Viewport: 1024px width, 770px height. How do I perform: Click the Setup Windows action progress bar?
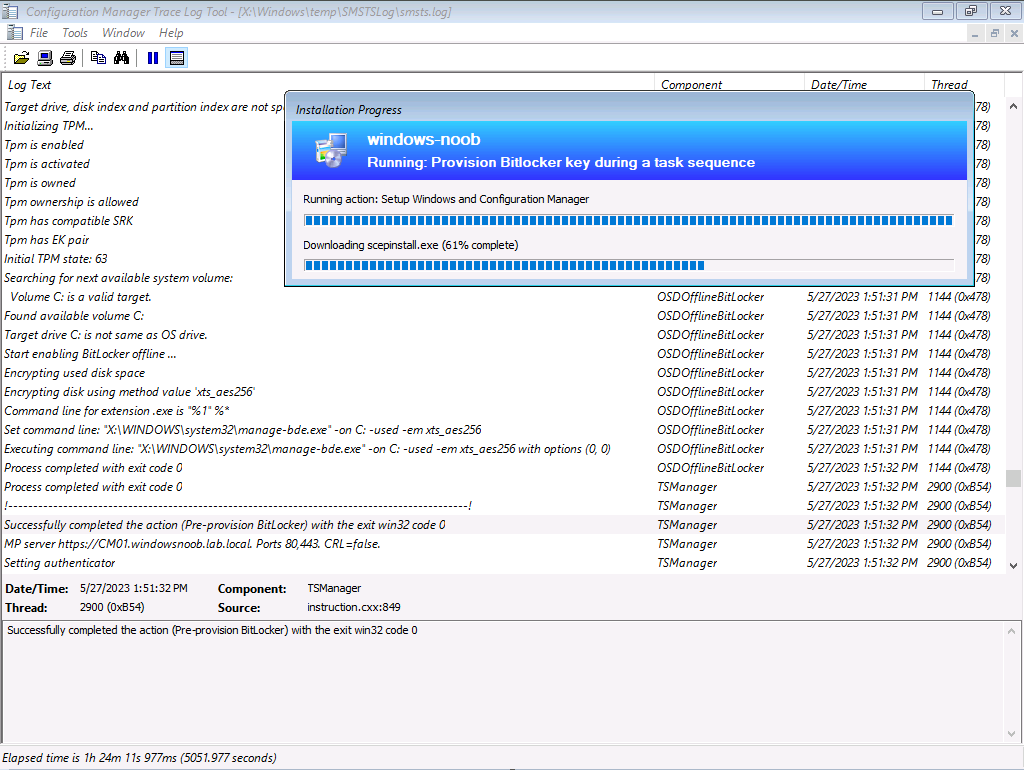[x=628, y=221]
